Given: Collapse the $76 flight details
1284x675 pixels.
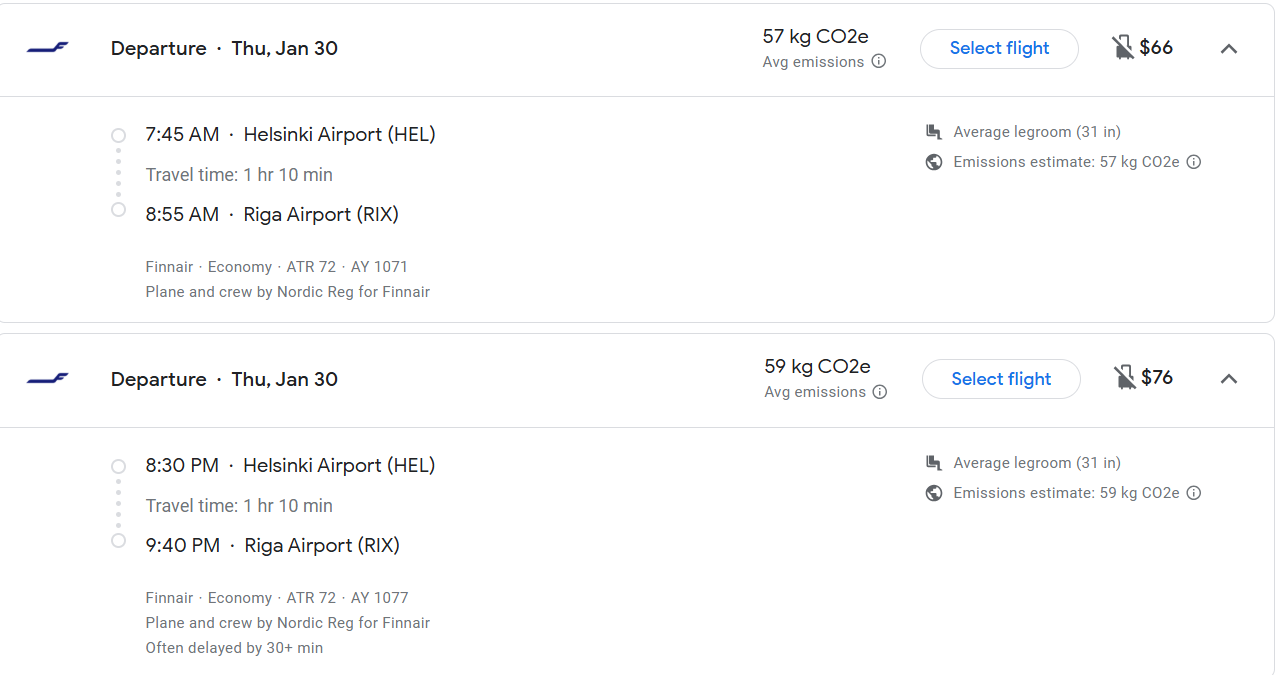Looking at the screenshot, I should pyautogui.click(x=1229, y=378).
